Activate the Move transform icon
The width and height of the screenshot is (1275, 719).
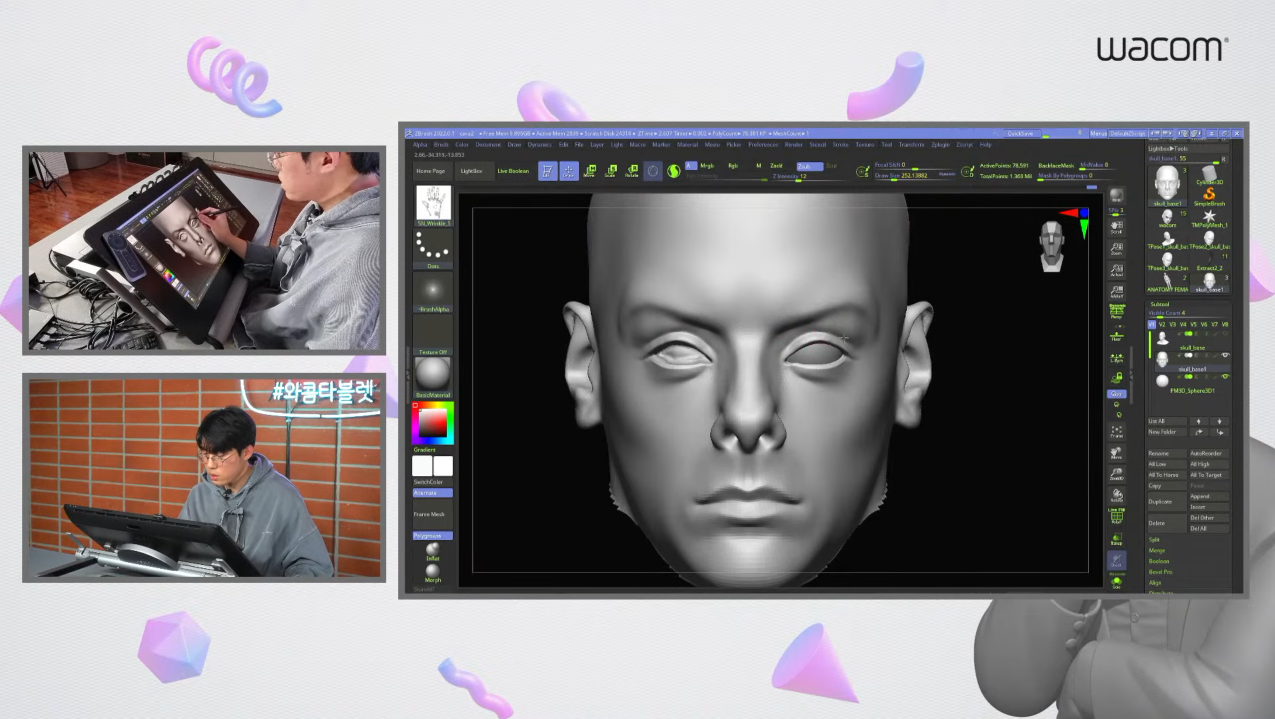(589, 171)
